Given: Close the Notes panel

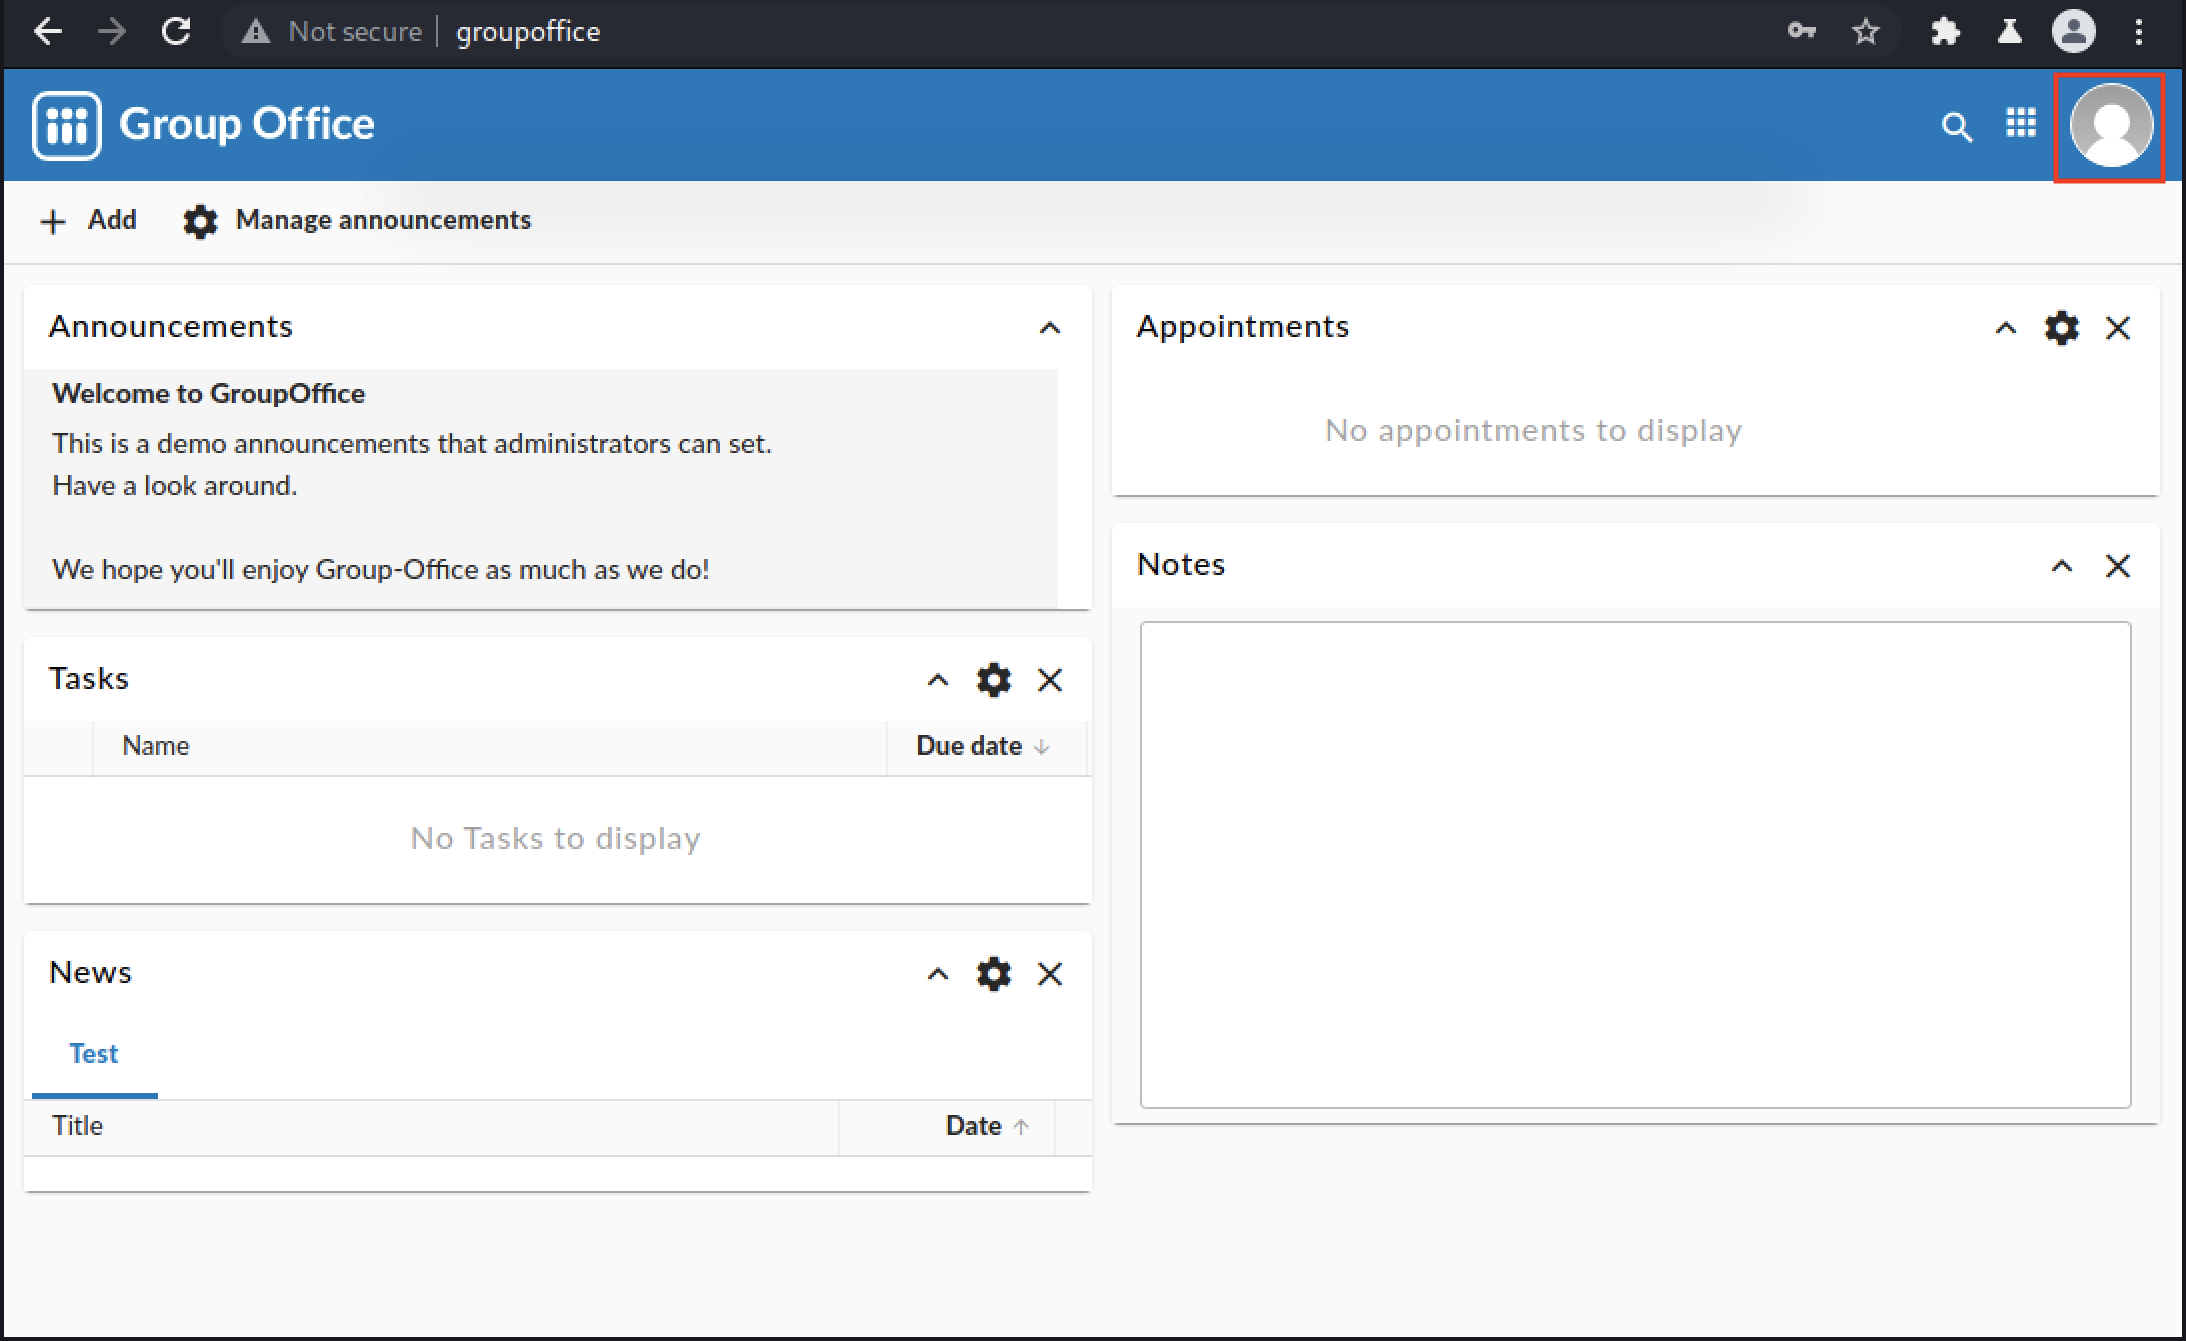Looking at the screenshot, I should click(x=2117, y=566).
